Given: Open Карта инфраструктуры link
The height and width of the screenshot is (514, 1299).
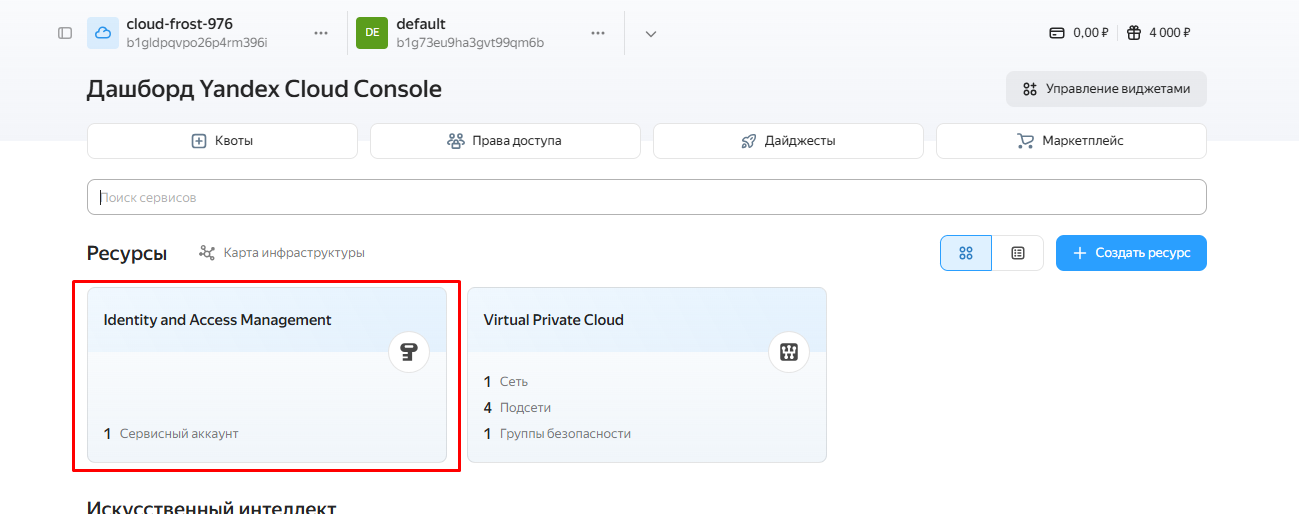Looking at the screenshot, I should tap(282, 253).
